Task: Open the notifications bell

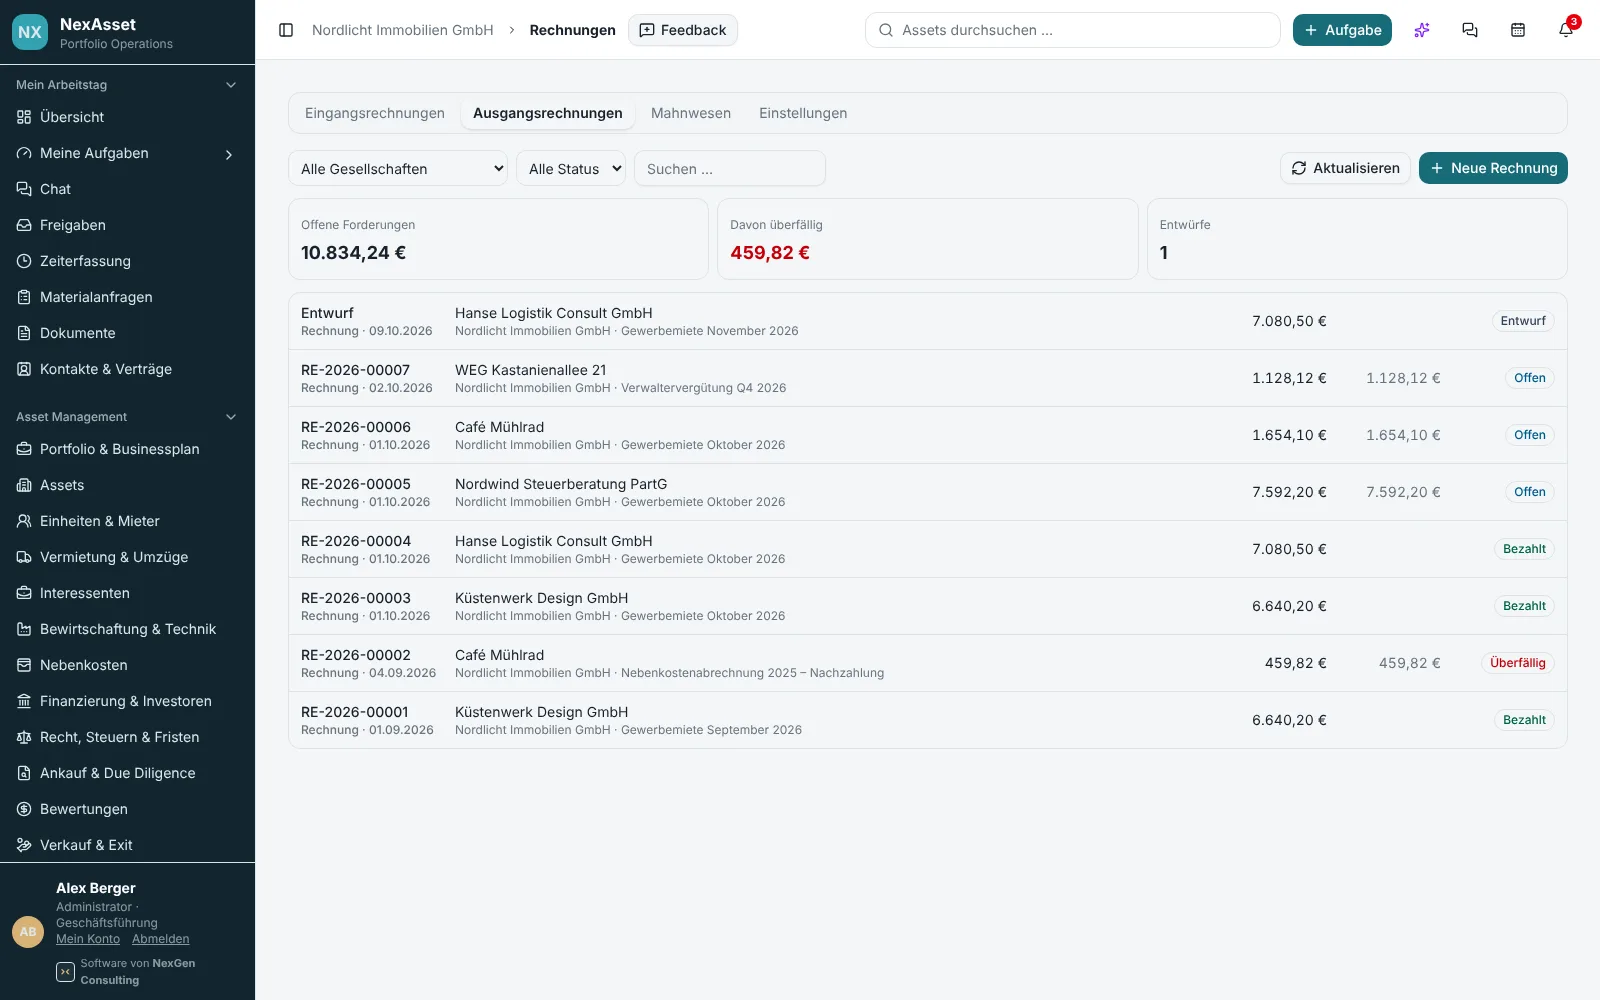Action: click(1566, 30)
